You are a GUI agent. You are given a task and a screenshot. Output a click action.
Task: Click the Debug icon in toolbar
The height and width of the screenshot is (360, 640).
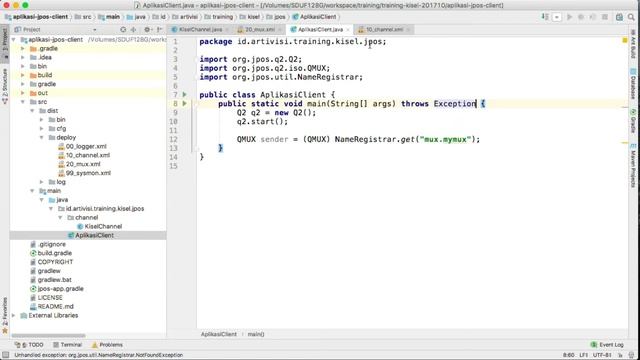coord(581,17)
